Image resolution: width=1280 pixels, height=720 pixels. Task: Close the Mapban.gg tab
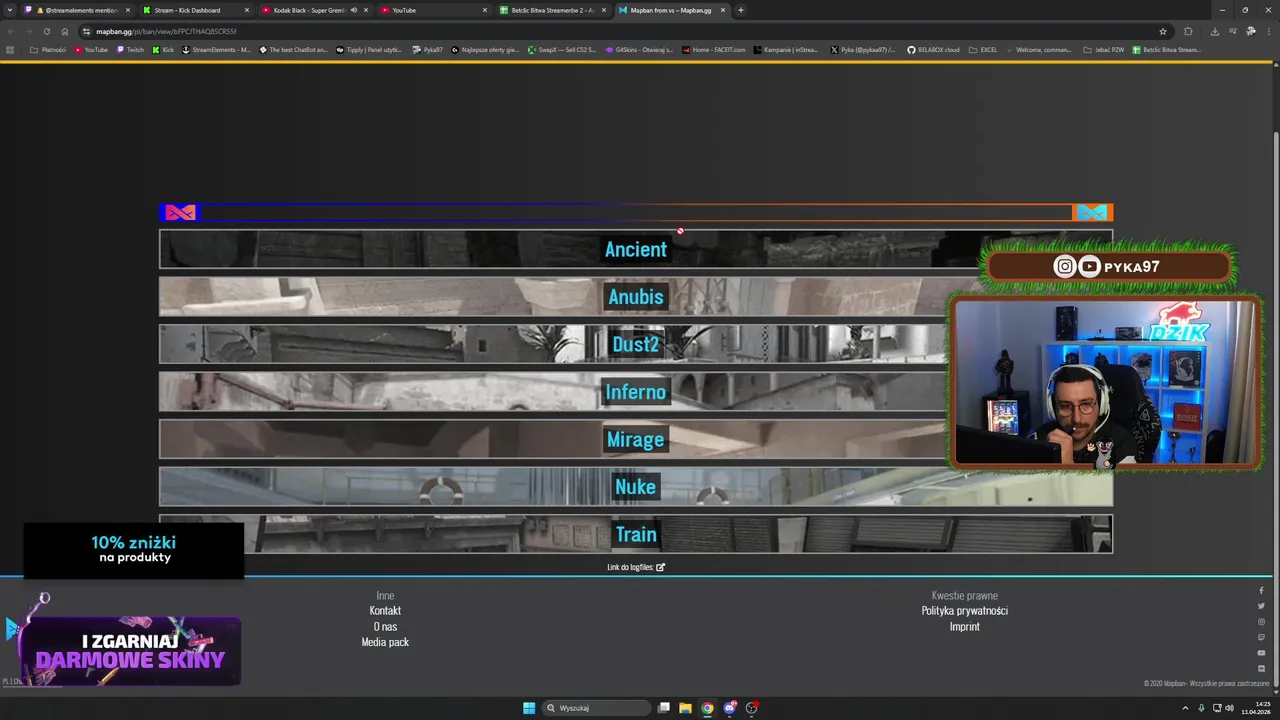(x=723, y=10)
